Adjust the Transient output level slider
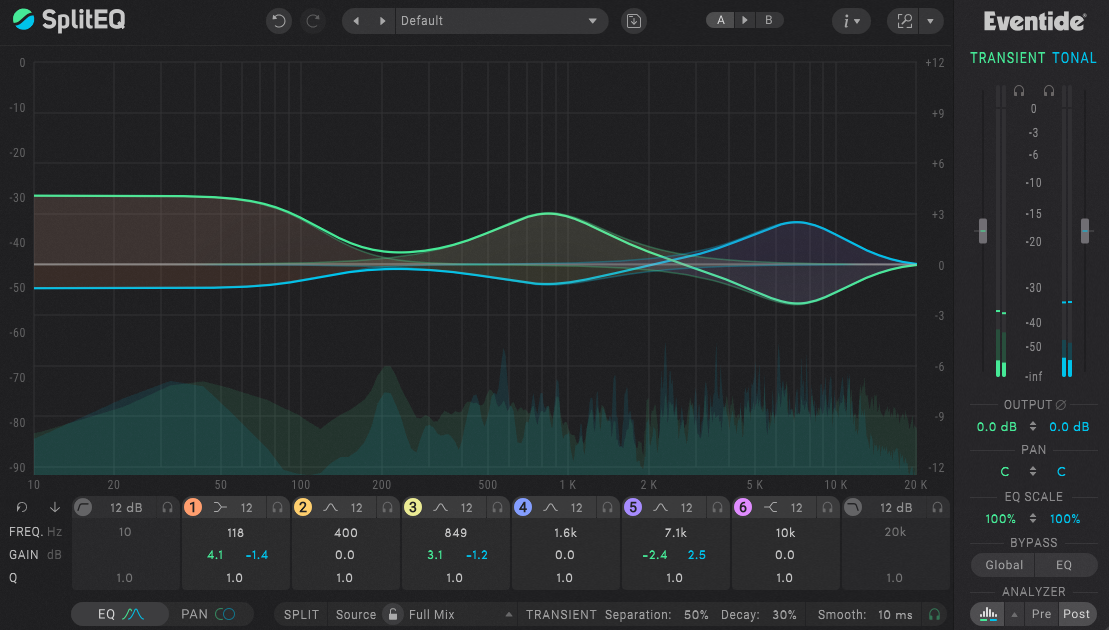The height and width of the screenshot is (630, 1109). click(x=982, y=231)
